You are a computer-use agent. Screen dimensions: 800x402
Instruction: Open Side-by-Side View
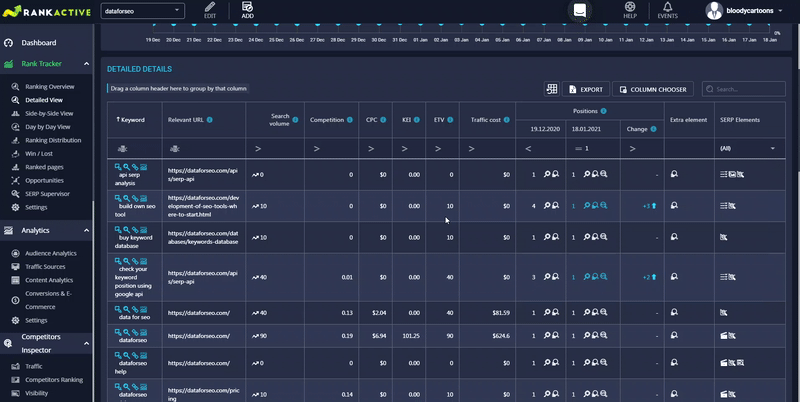[49, 113]
